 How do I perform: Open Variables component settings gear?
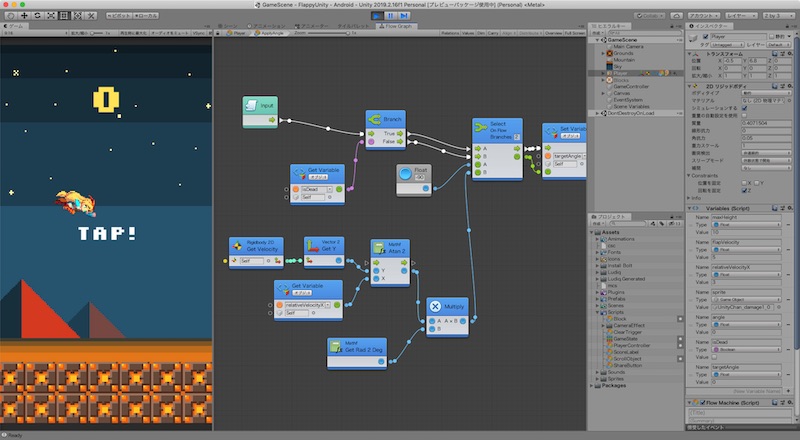pyautogui.click(x=790, y=208)
